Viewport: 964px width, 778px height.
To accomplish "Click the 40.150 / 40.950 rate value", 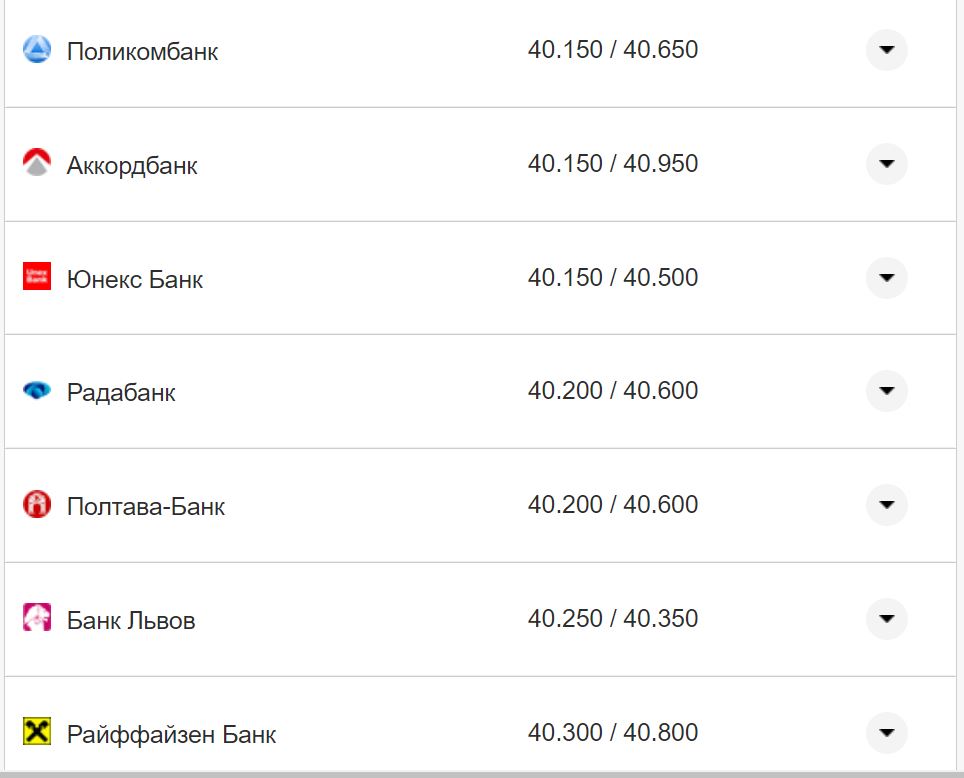I will pyautogui.click(x=612, y=164).
